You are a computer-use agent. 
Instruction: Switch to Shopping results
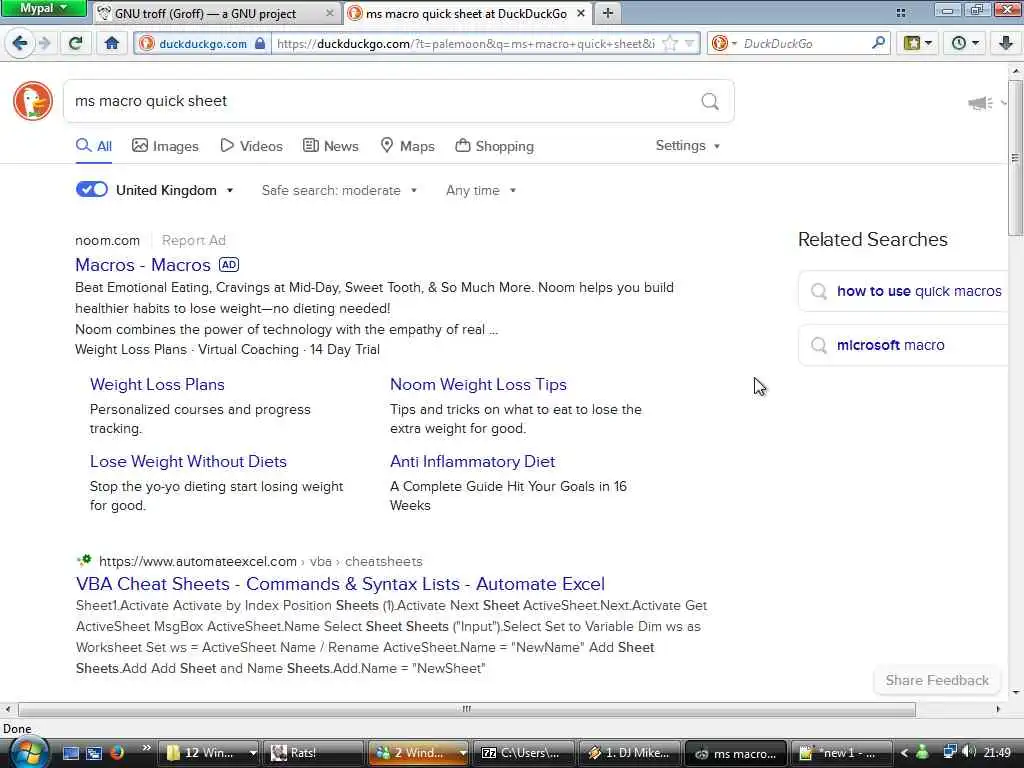click(494, 146)
